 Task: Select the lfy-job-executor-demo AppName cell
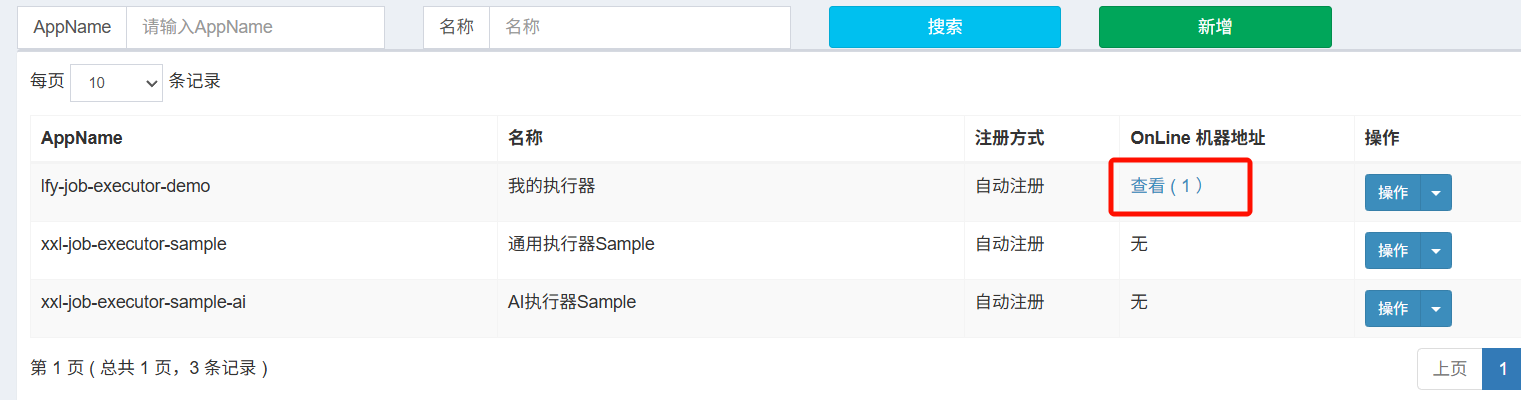tap(125, 186)
